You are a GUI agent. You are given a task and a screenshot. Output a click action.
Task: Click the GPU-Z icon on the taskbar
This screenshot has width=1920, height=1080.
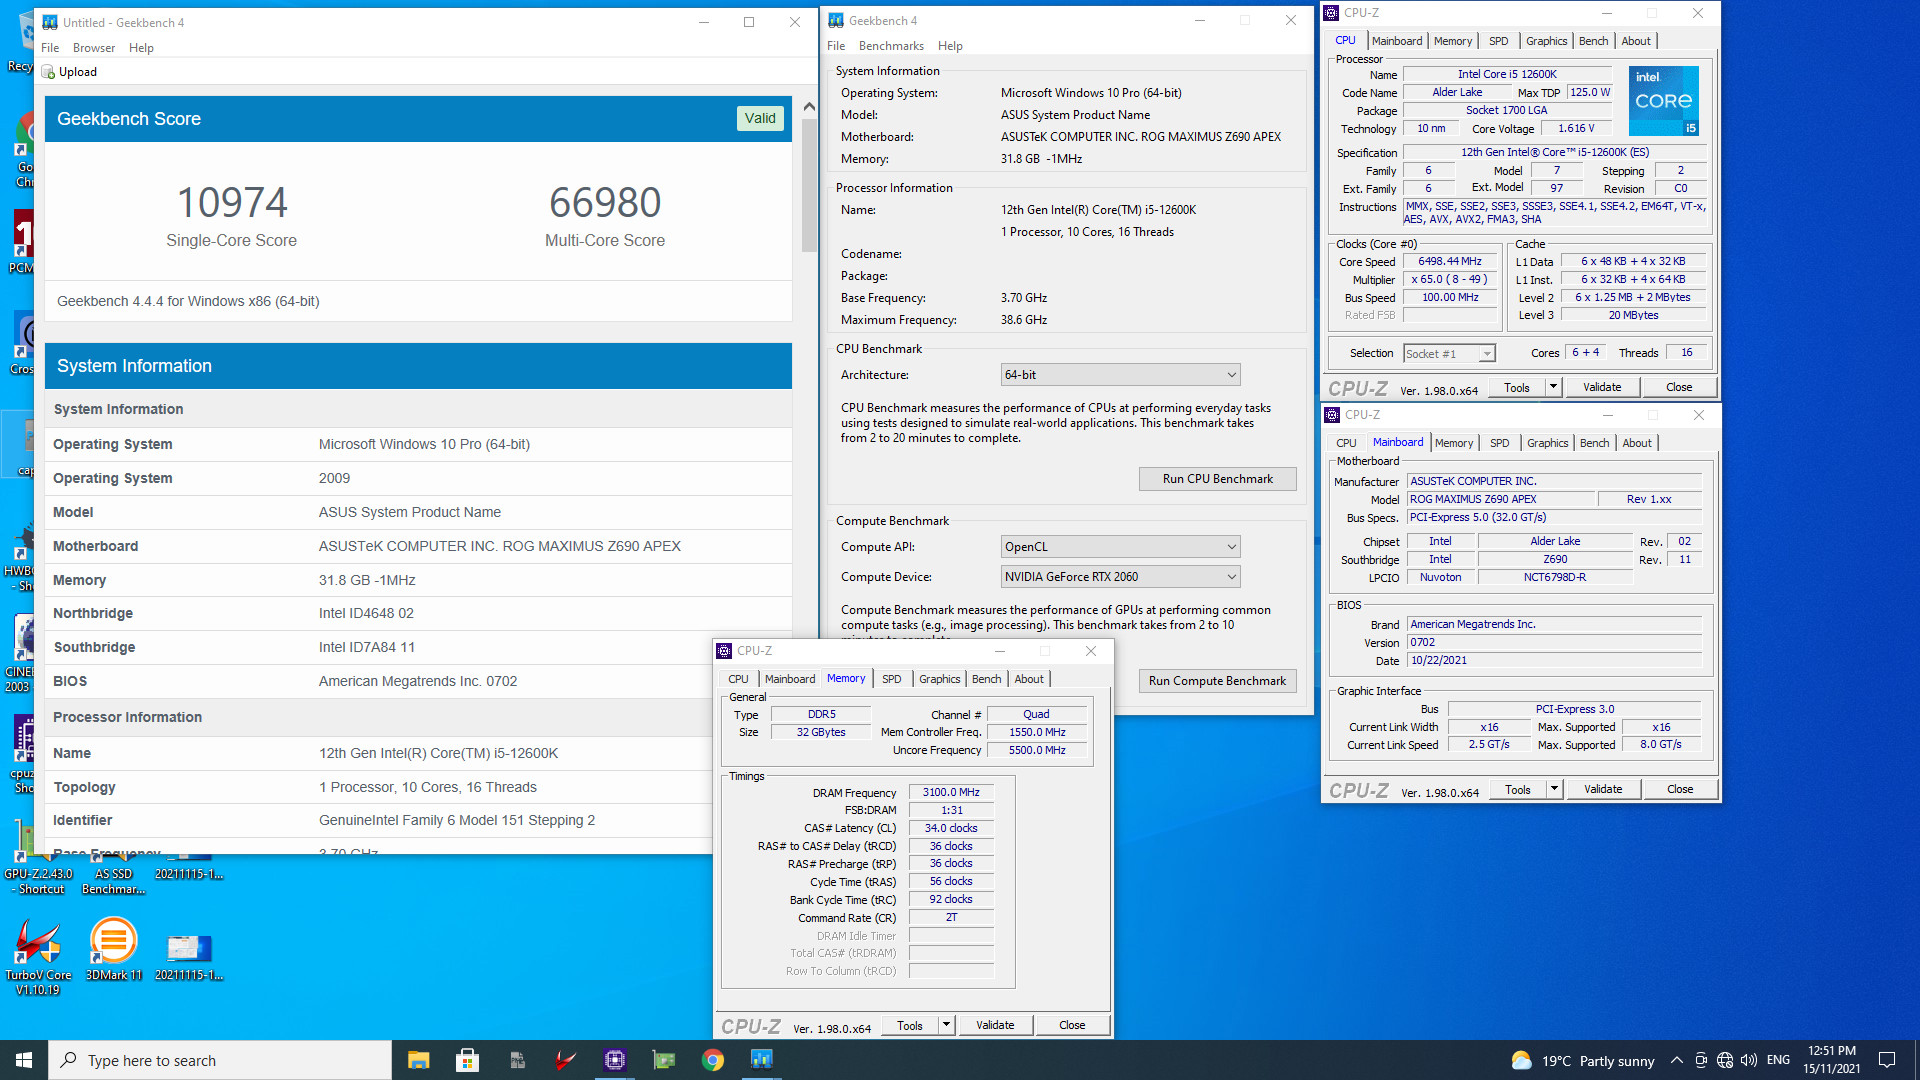[x=663, y=1060]
